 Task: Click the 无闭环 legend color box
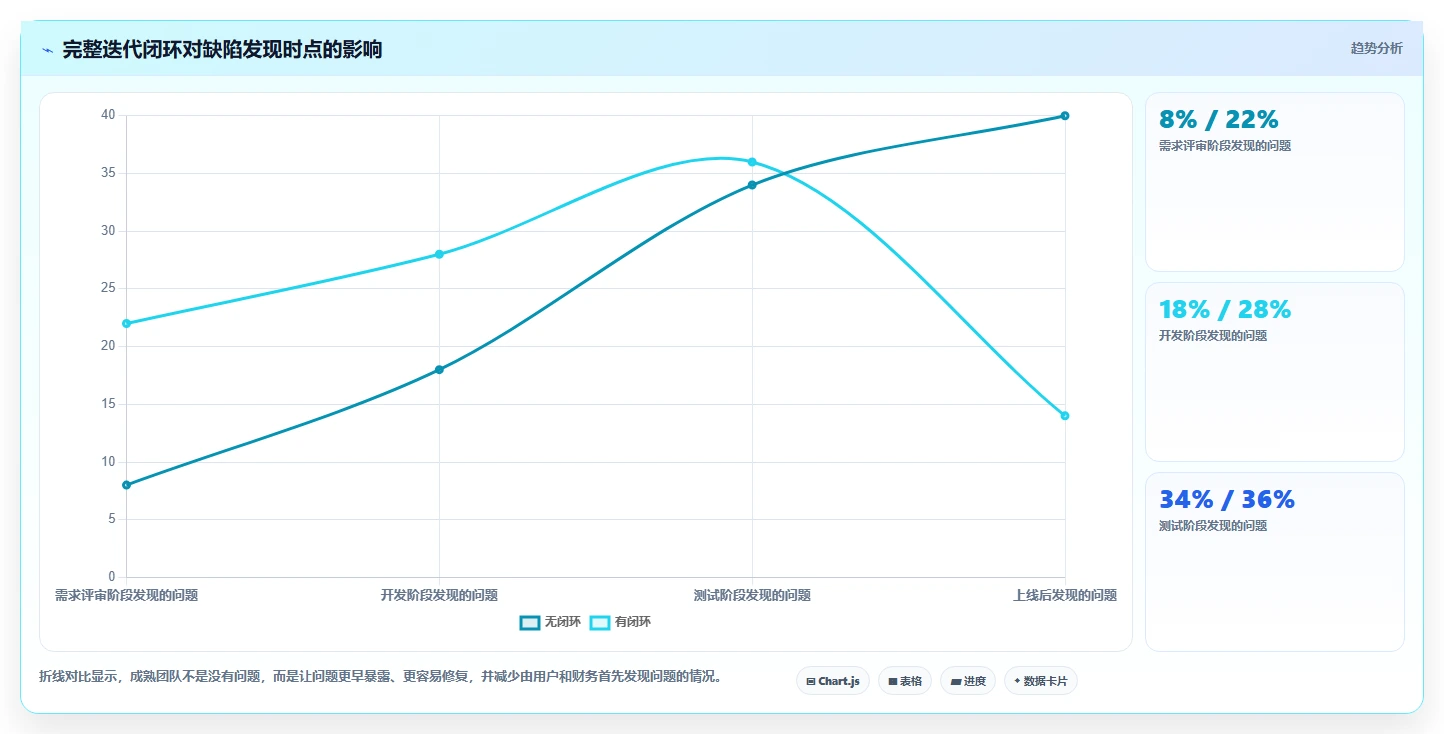pyautogui.click(x=530, y=622)
